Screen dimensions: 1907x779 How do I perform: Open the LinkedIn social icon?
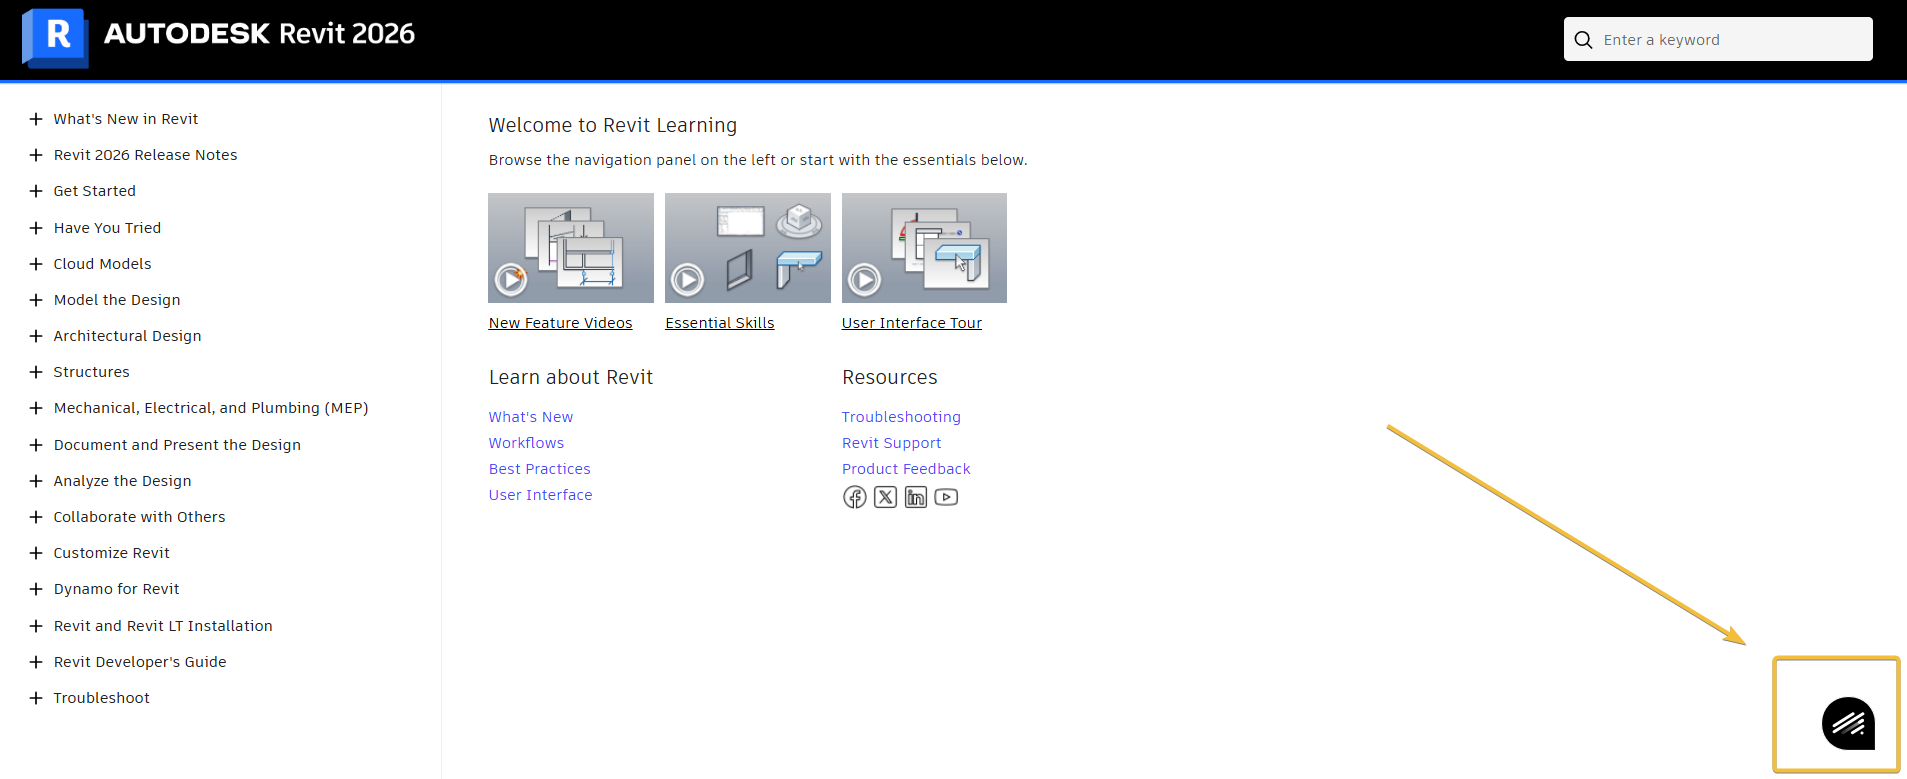pyautogui.click(x=916, y=497)
